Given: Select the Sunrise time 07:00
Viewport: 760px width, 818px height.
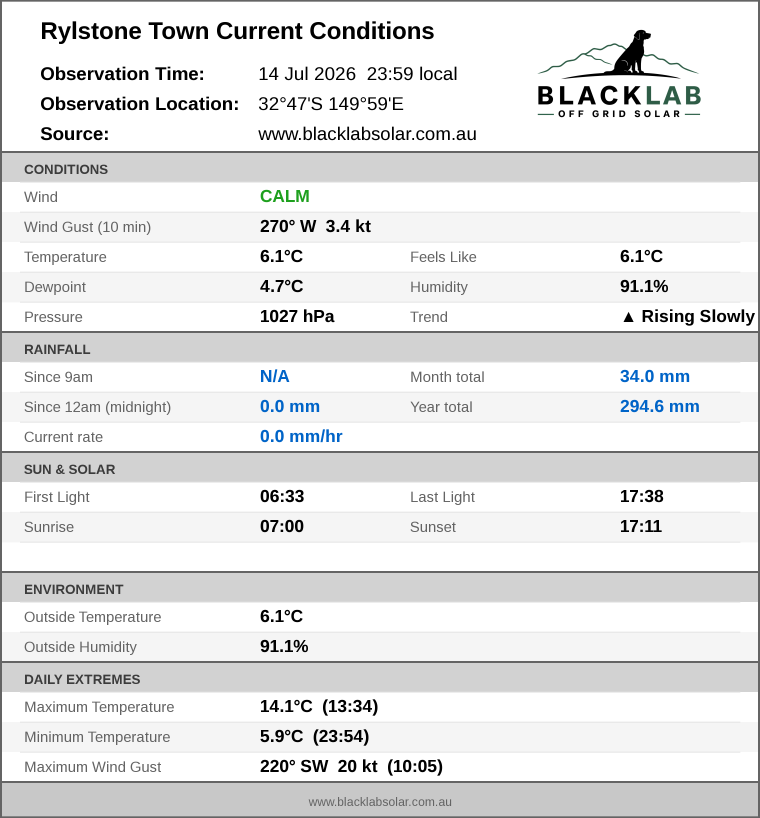Looking at the screenshot, I should pyautogui.click(x=282, y=526).
